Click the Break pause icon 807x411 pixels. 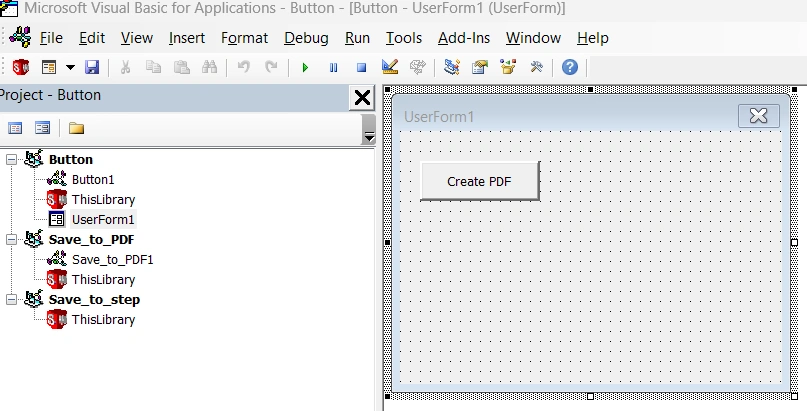point(334,67)
